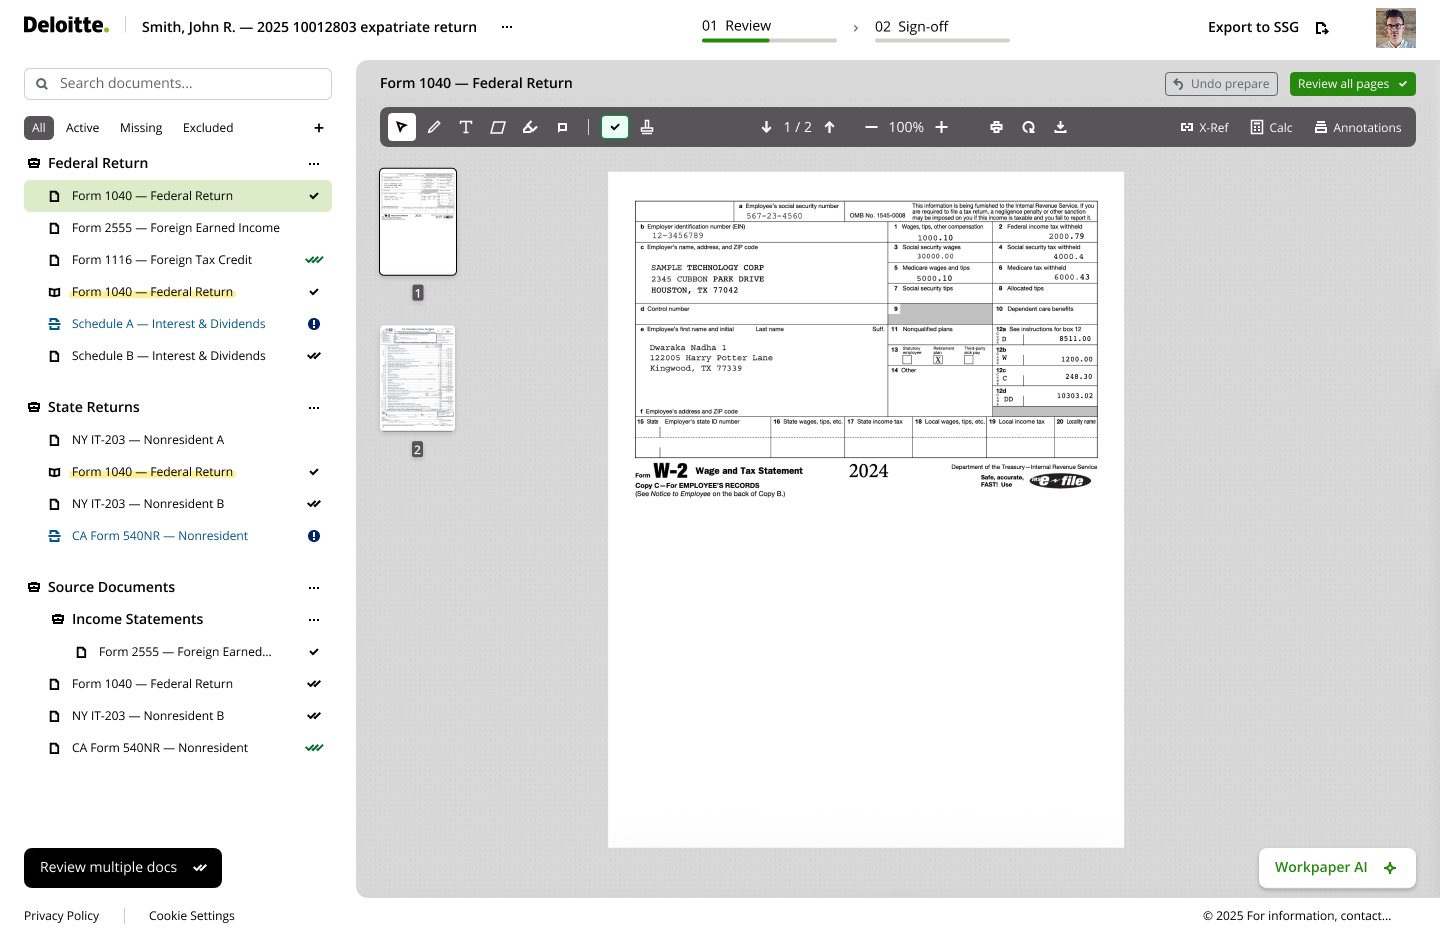The image size is (1440, 932).
Task: Open X-Ref panel
Action: [1204, 127]
